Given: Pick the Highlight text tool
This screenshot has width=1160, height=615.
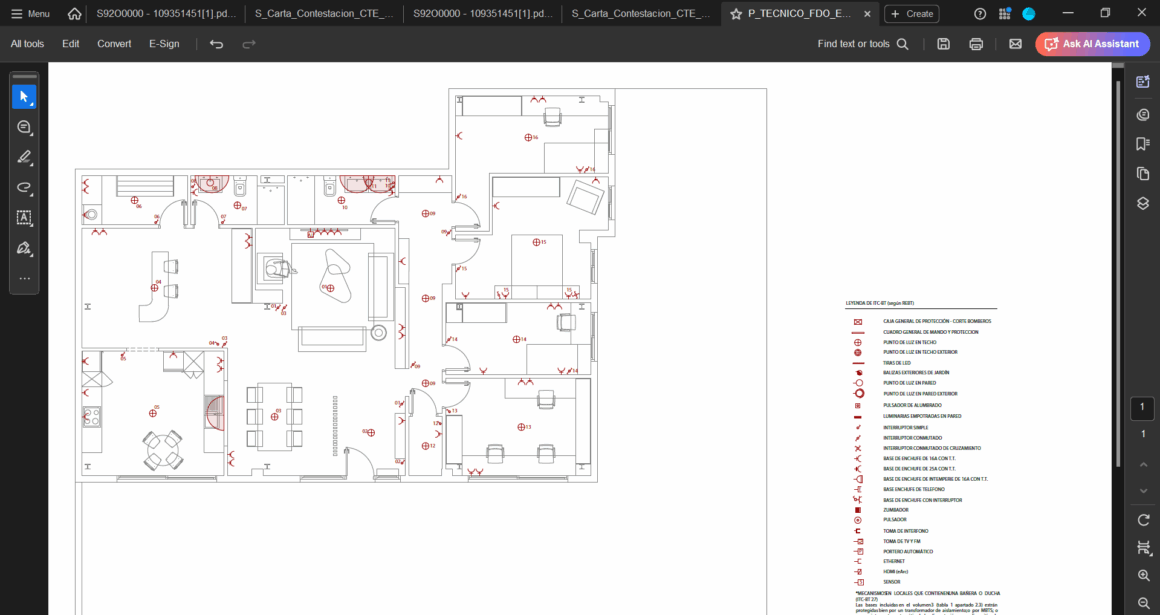Looking at the screenshot, I should point(24,157).
